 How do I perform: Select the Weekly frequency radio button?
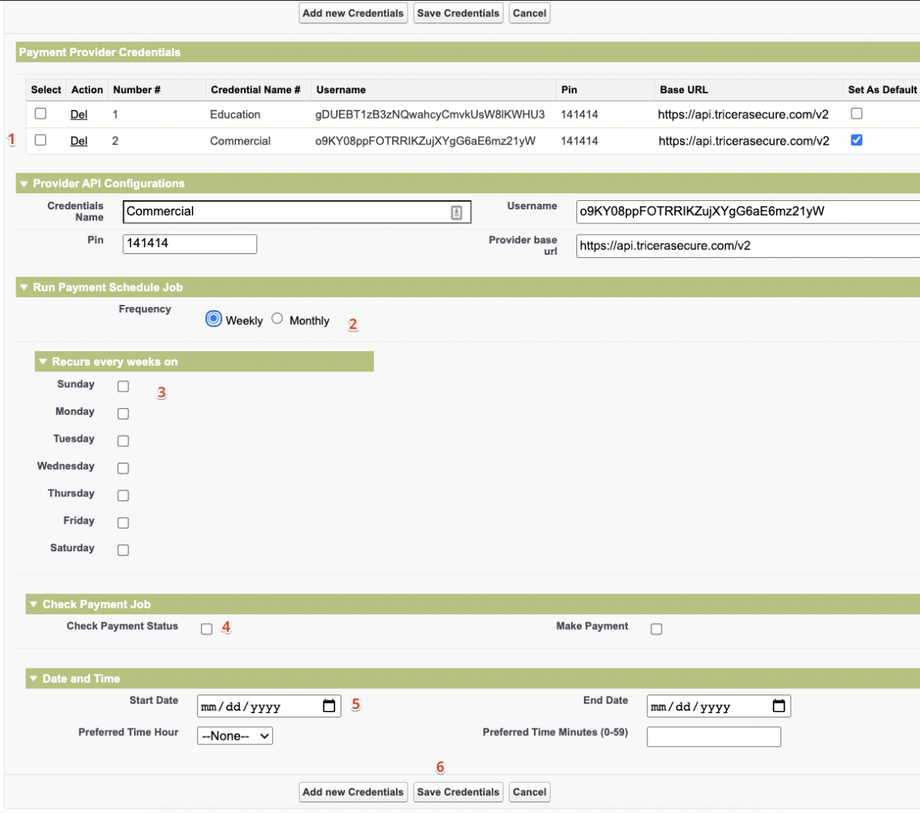pyautogui.click(x=213, y=319)
